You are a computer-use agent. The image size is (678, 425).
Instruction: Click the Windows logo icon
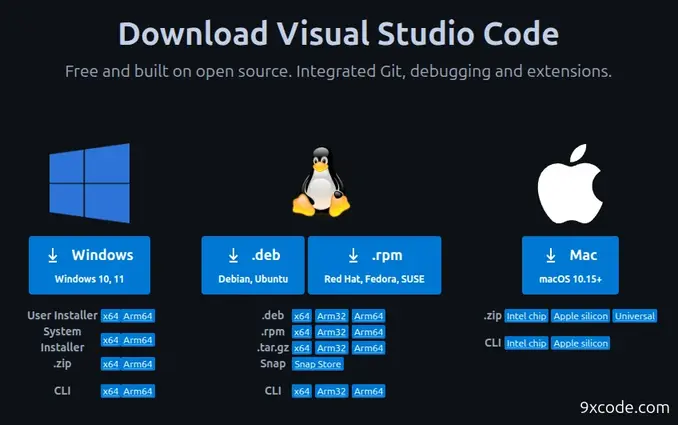[90, 183]
